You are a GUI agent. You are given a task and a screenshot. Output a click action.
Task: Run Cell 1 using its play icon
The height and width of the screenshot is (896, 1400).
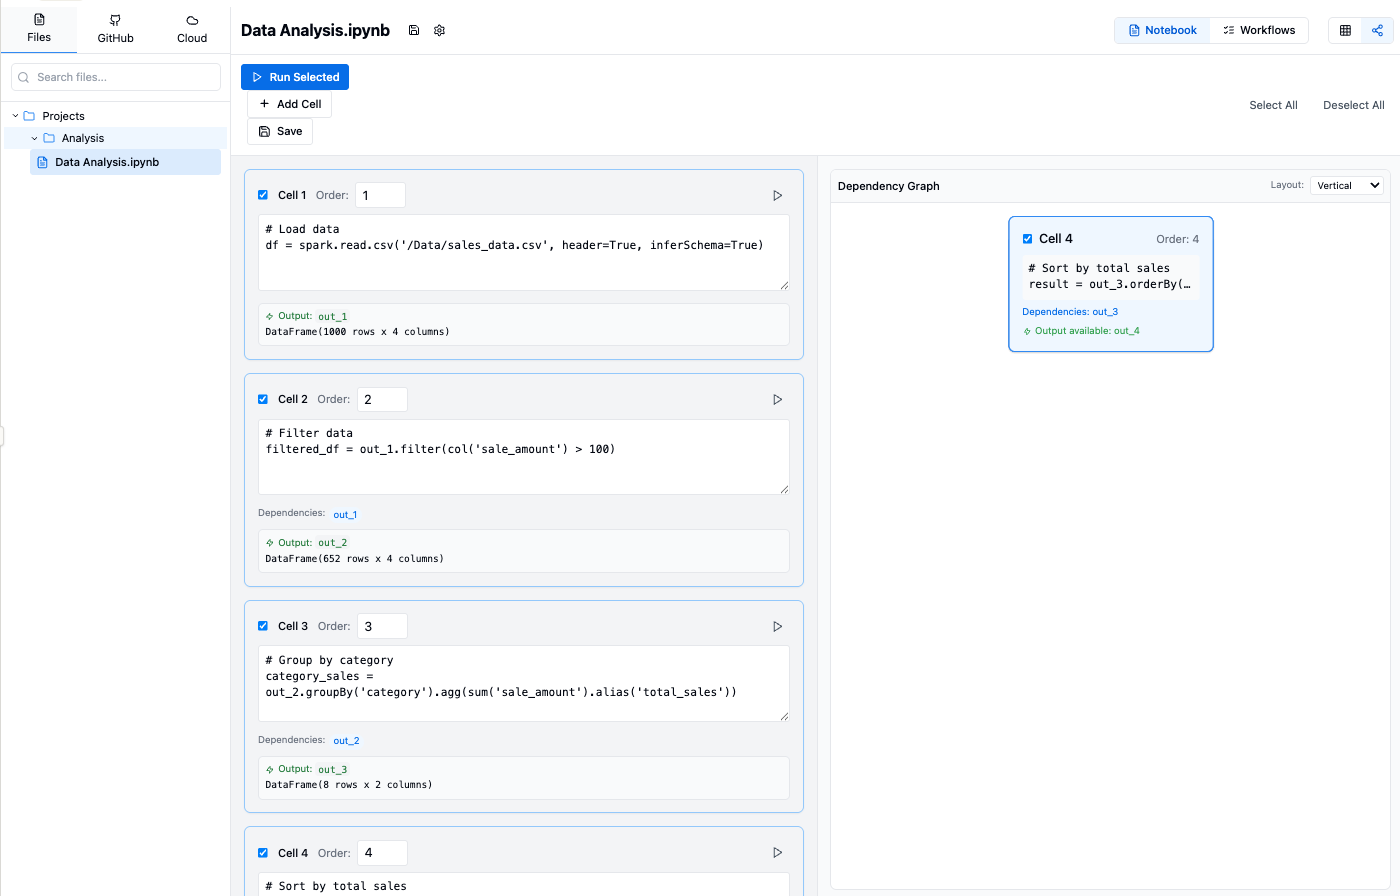pos(777,195)
